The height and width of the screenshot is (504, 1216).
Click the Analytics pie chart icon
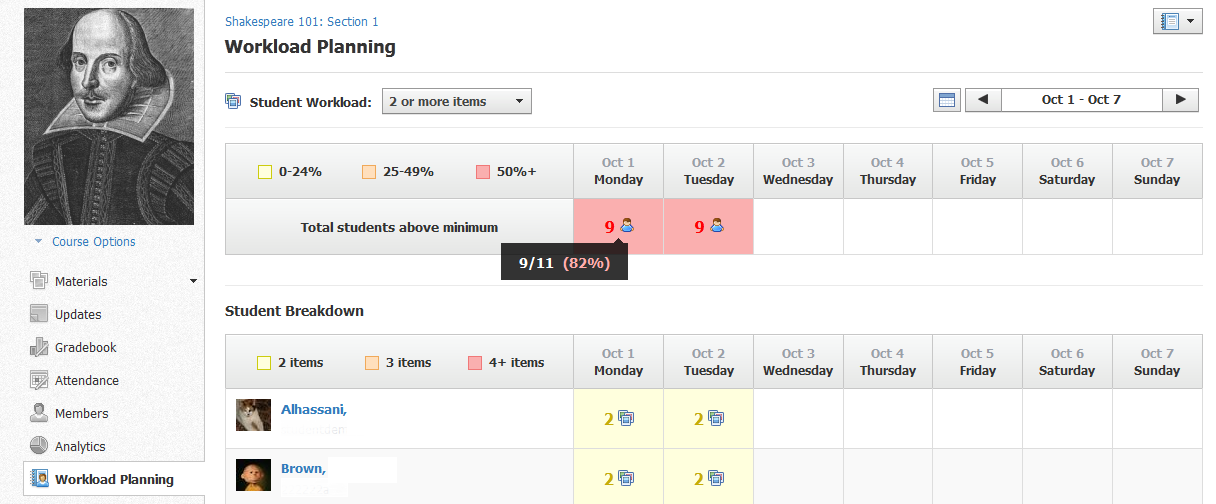tap(39, 446)
